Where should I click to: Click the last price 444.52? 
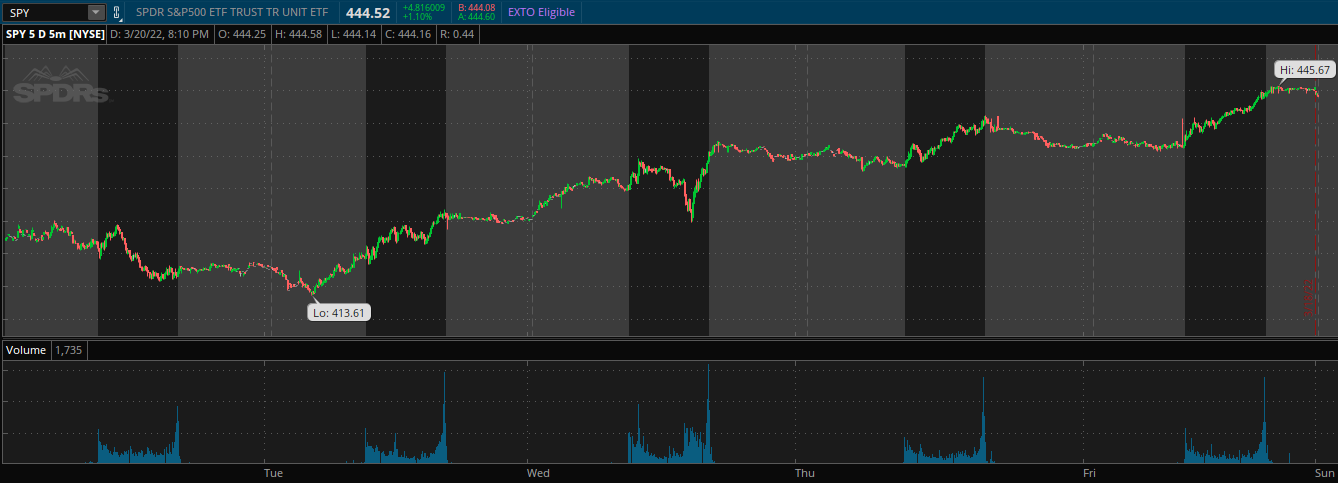(x=368, y=13)
